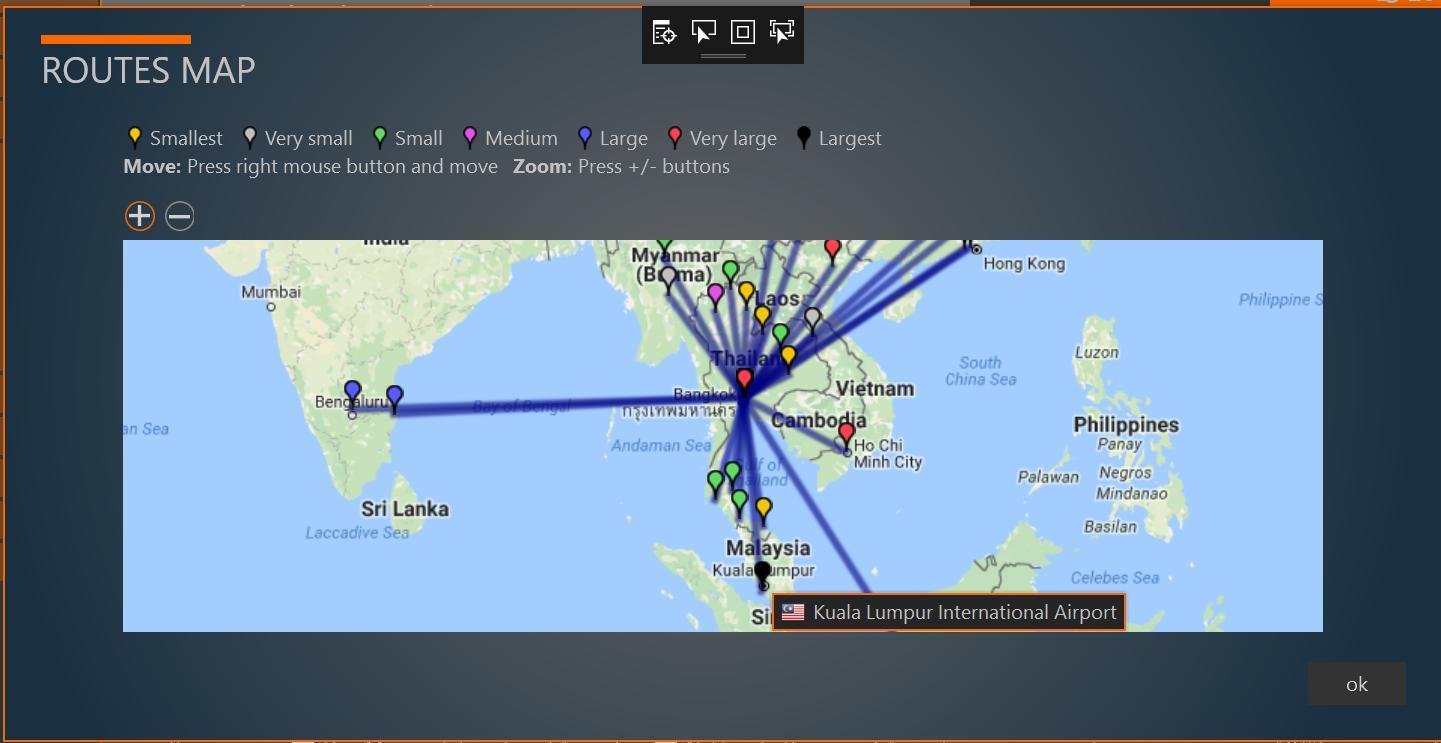
Task: Click the yellow Smallest legend marker
Action: 135,137
